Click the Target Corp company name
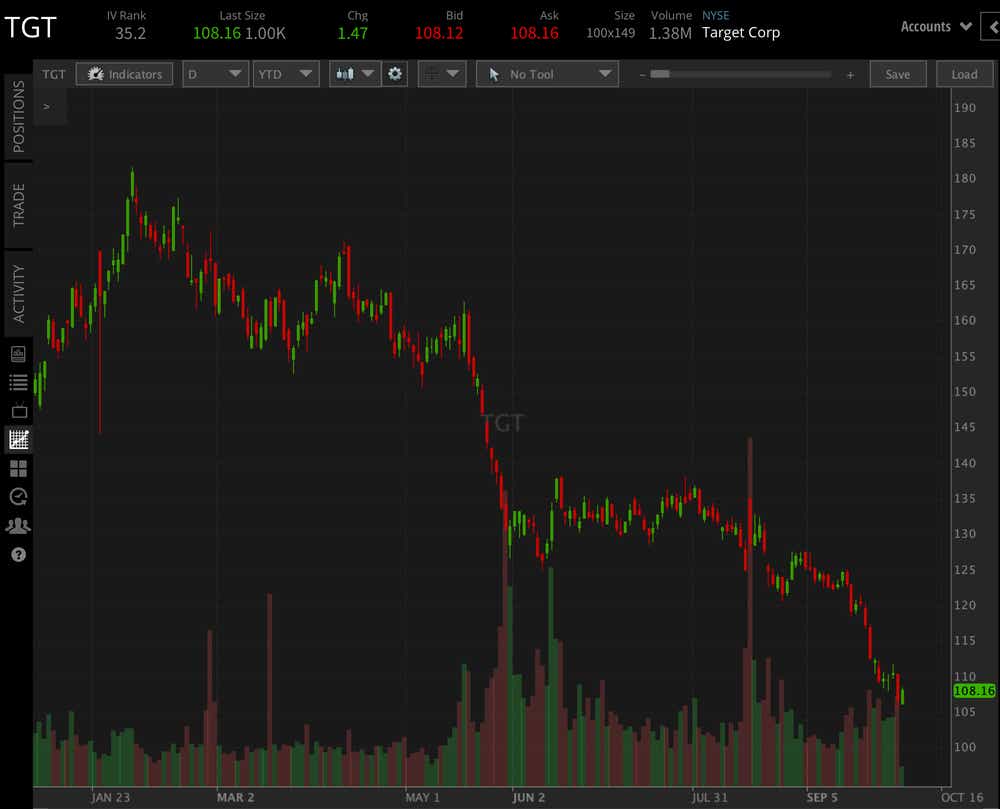The height and width of the screenshot is (809, 1000). click(741, 33)
